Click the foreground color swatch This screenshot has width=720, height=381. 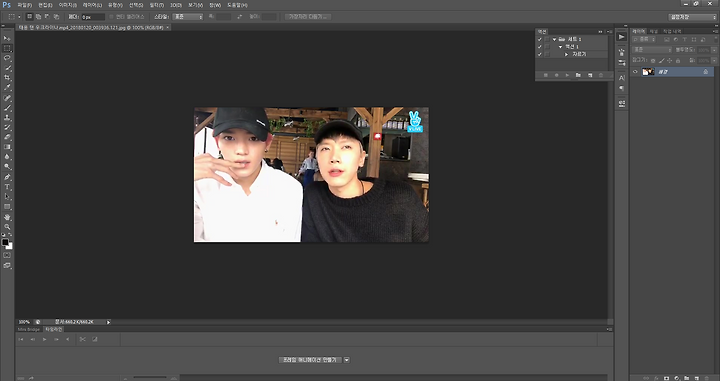(x=5, y=242)
